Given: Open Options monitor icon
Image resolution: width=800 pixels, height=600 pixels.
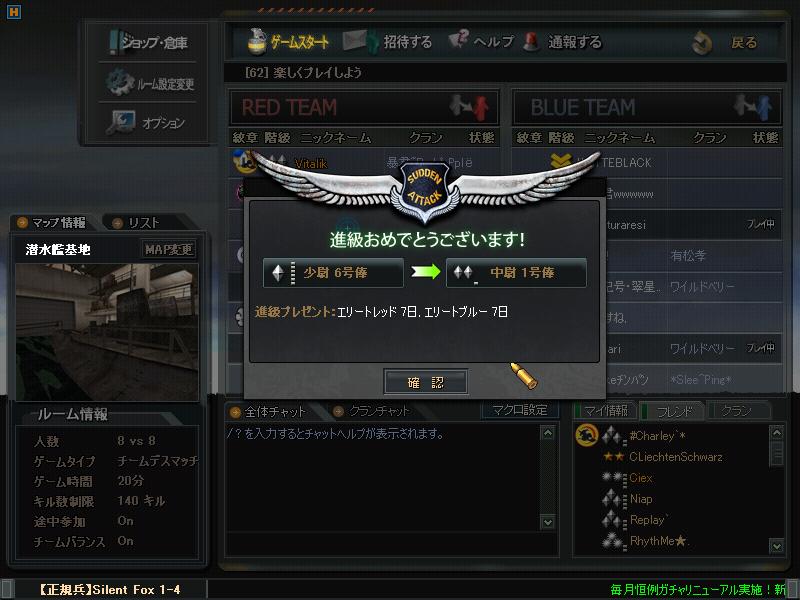Looking at the screenshot, I should coord(121,122).
